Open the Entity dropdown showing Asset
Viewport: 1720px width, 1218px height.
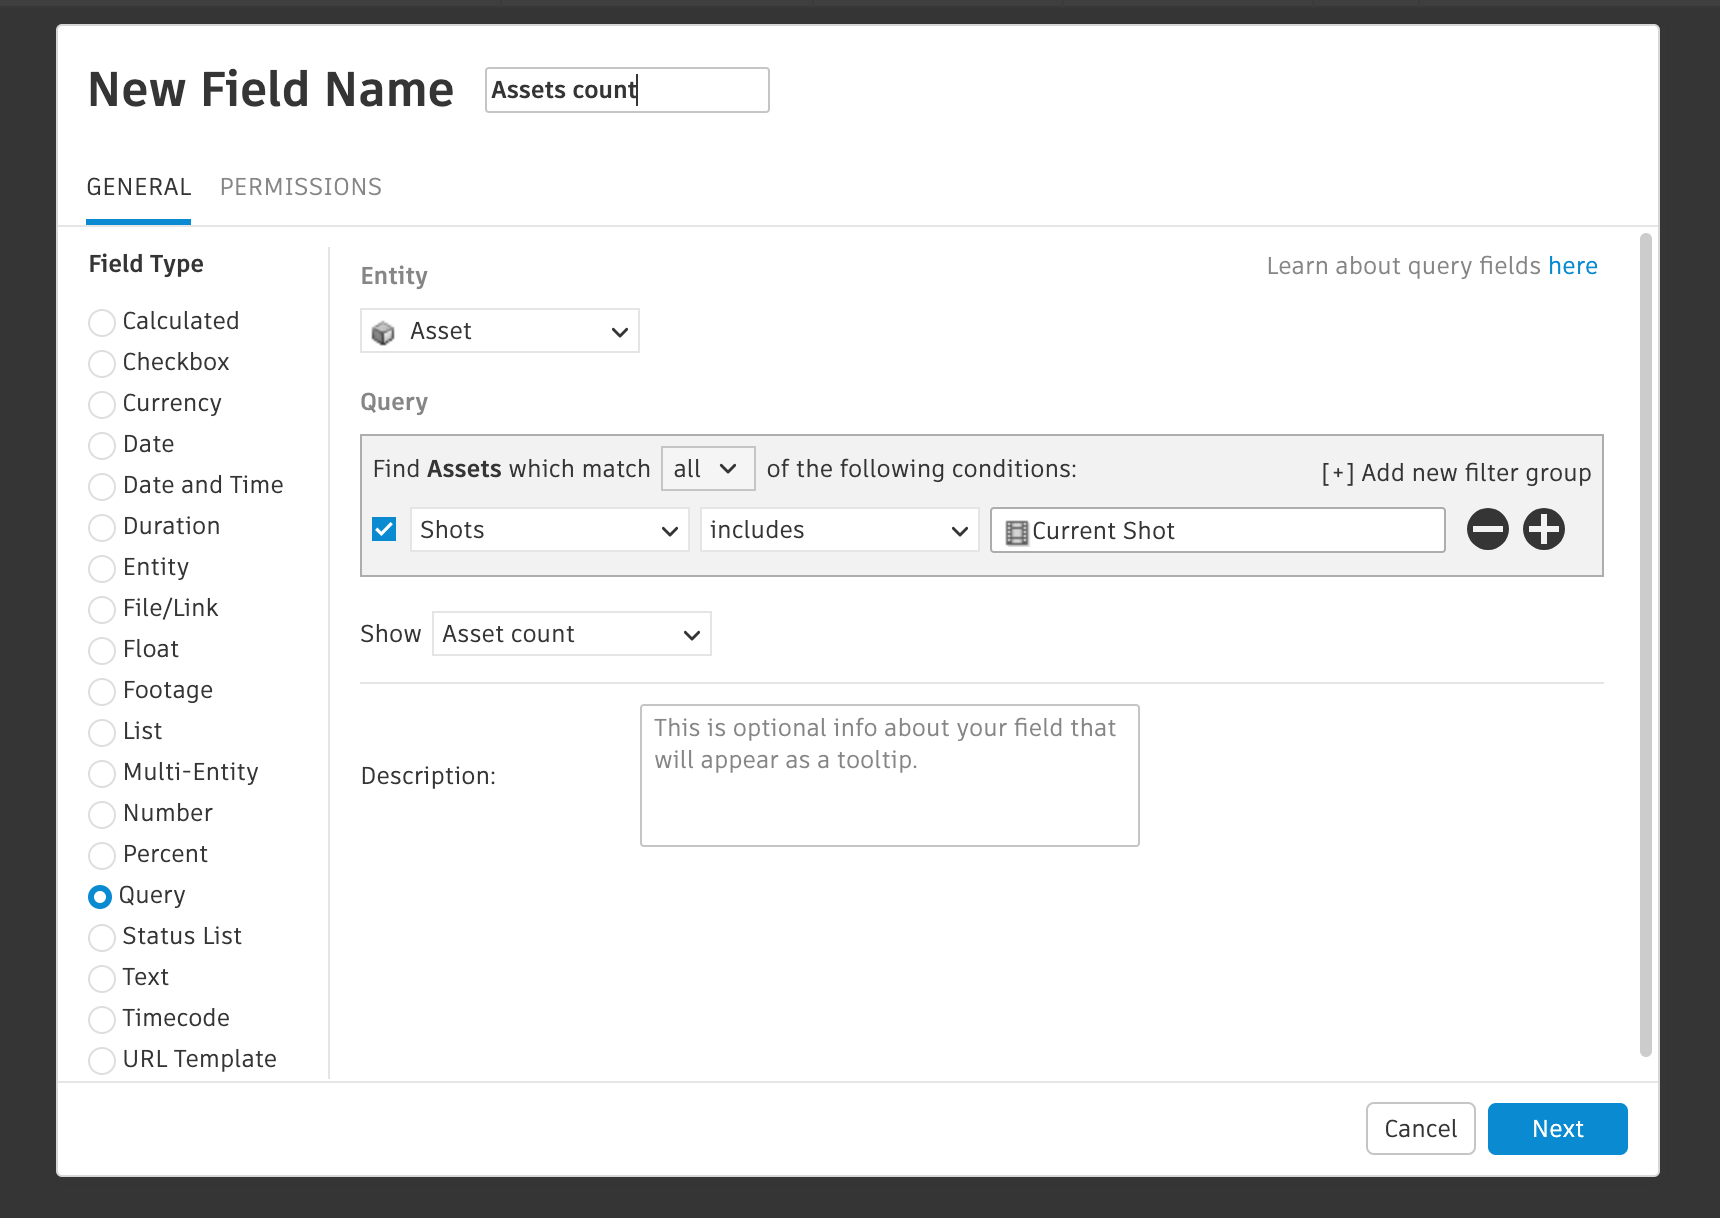coord(499,331)
